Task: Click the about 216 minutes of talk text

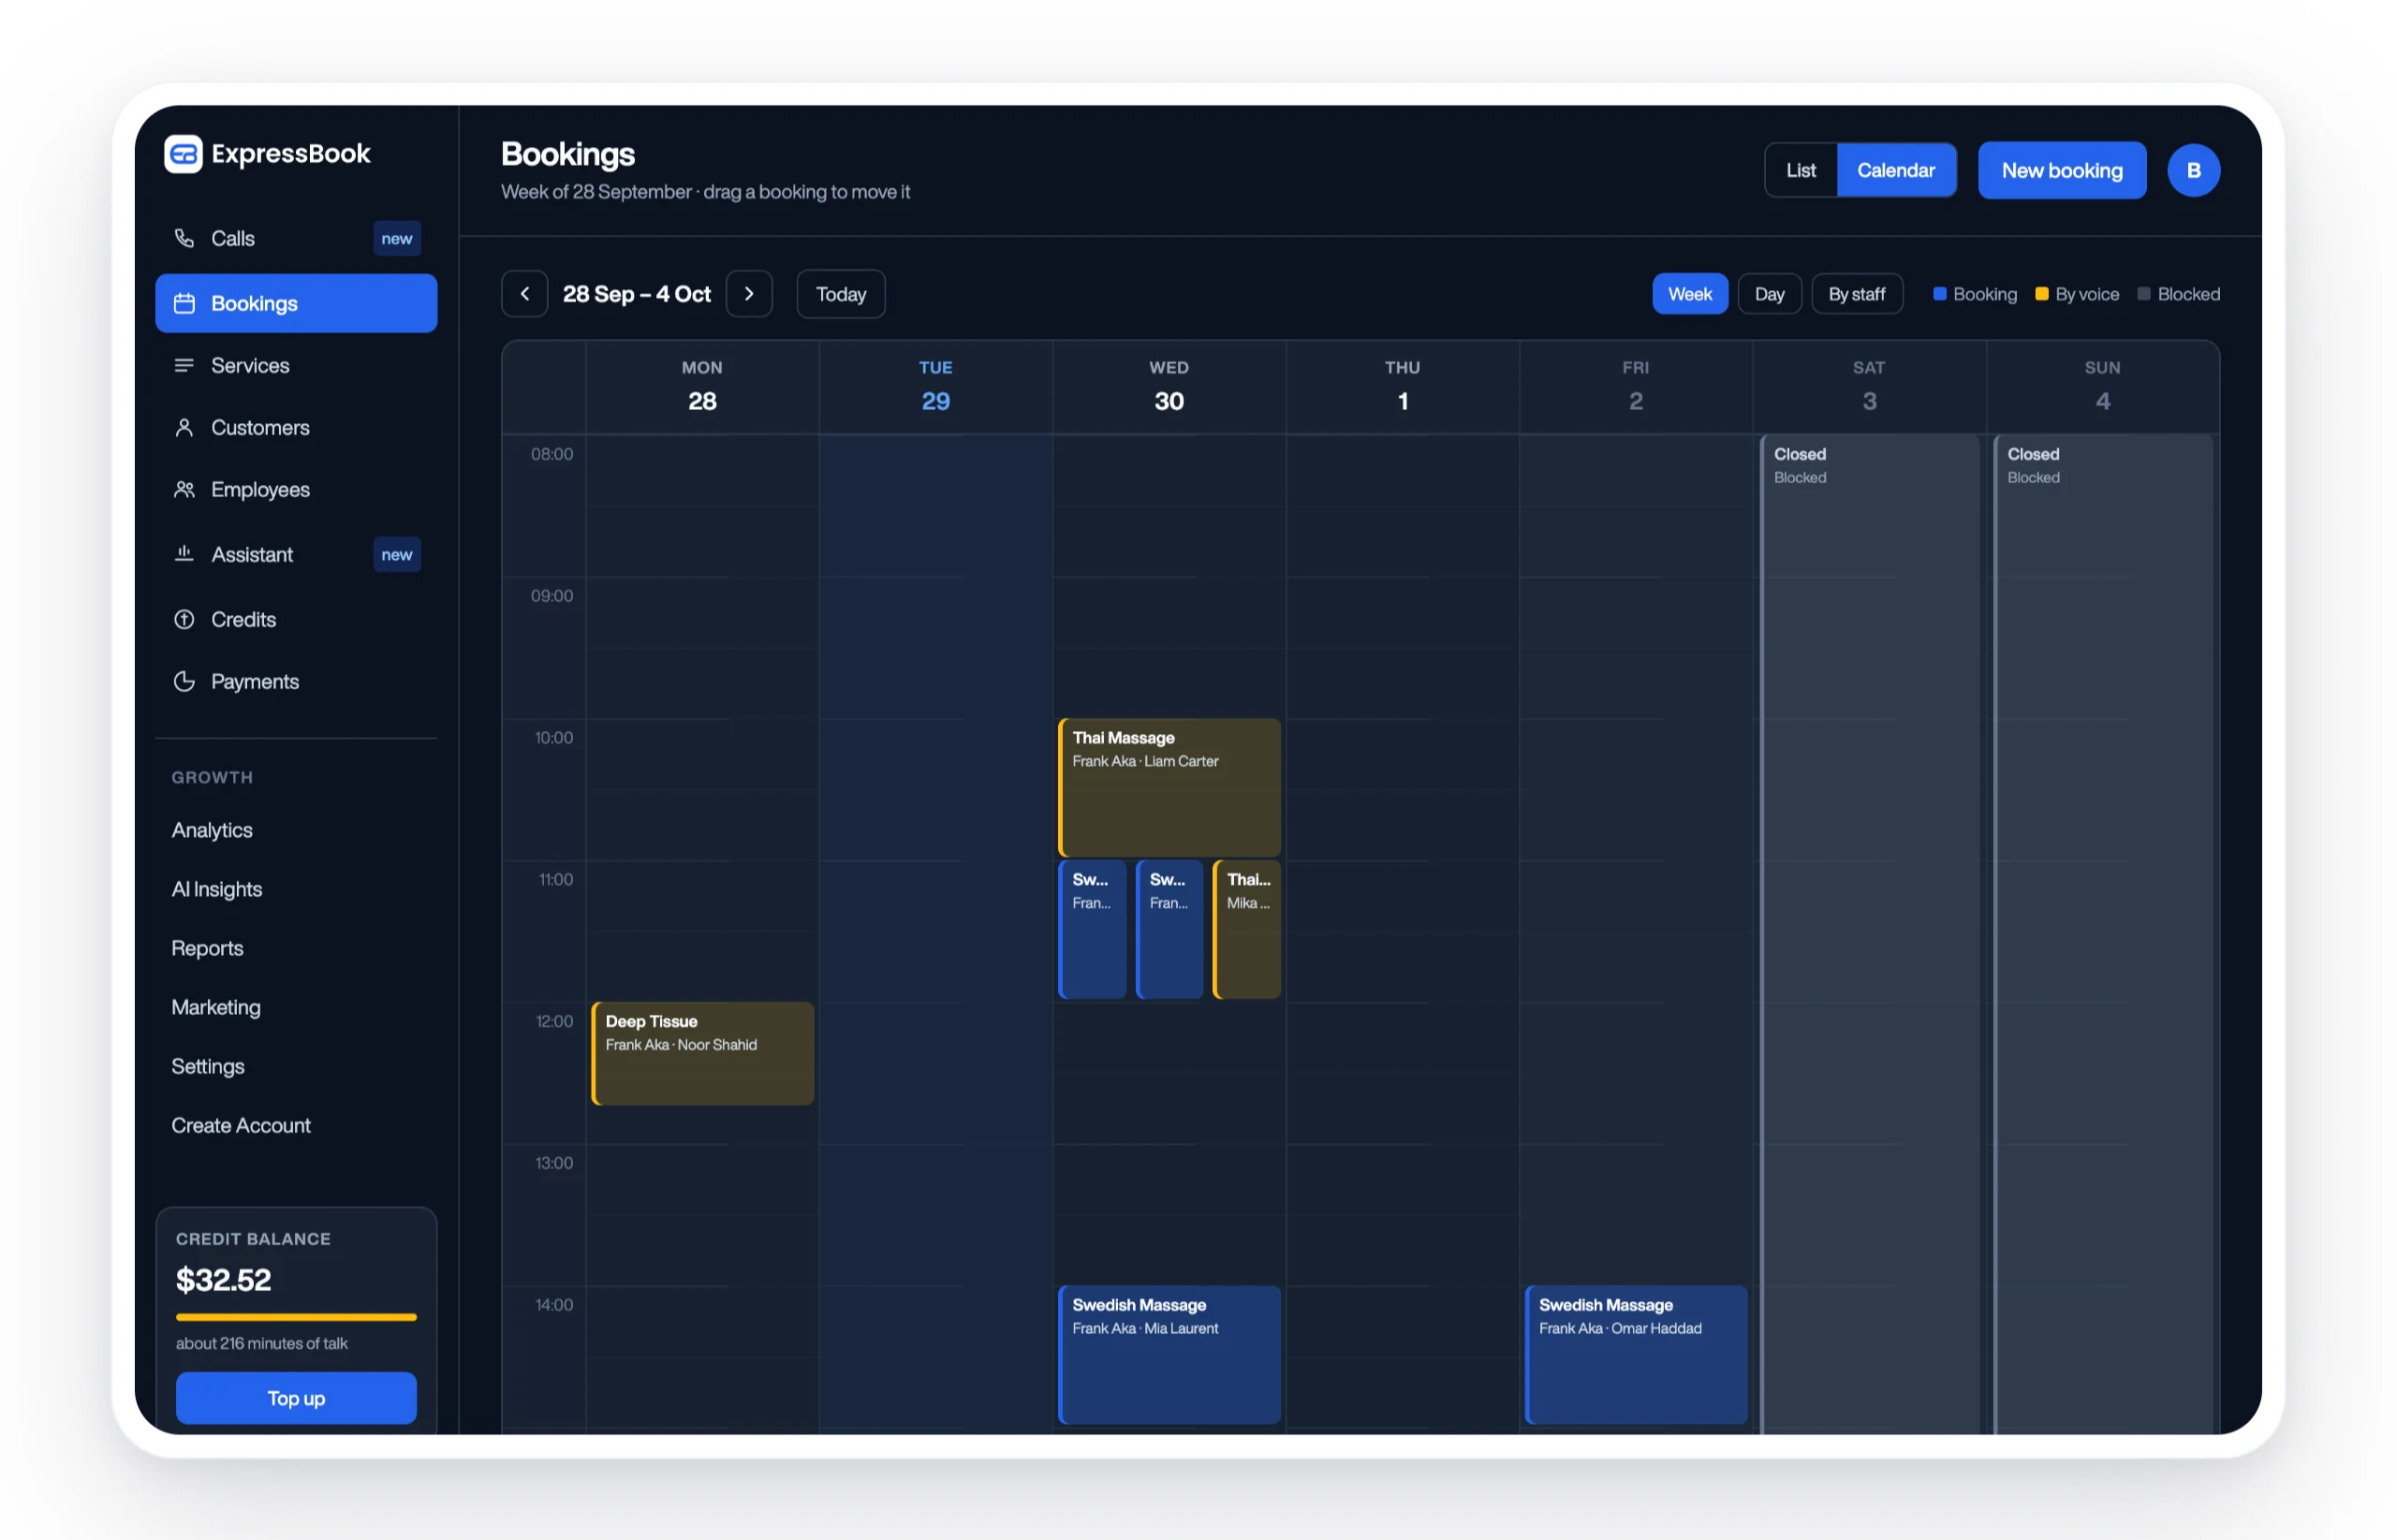Action: (262, 1343)
